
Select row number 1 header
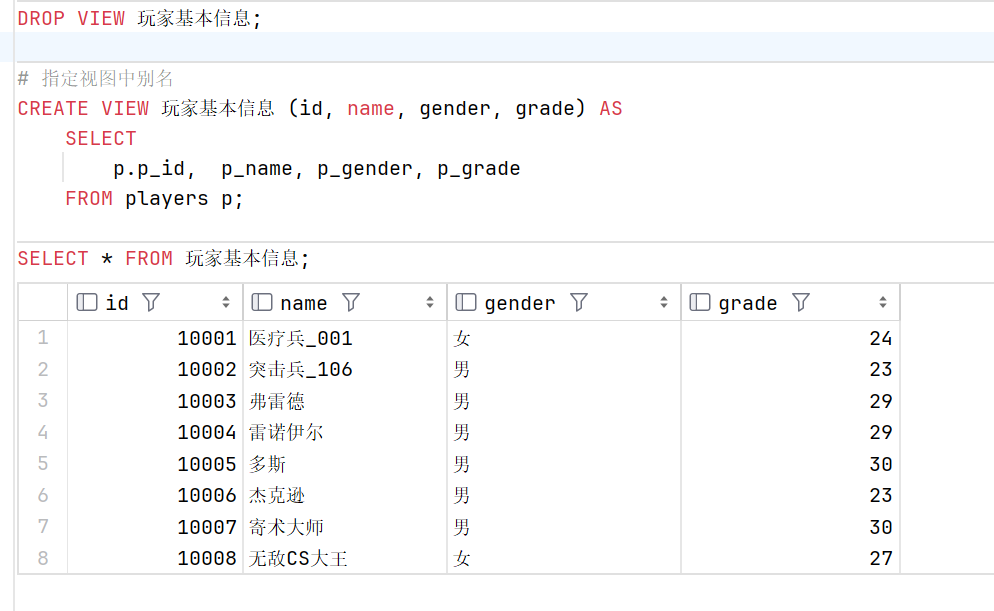[x=42, y=337]
